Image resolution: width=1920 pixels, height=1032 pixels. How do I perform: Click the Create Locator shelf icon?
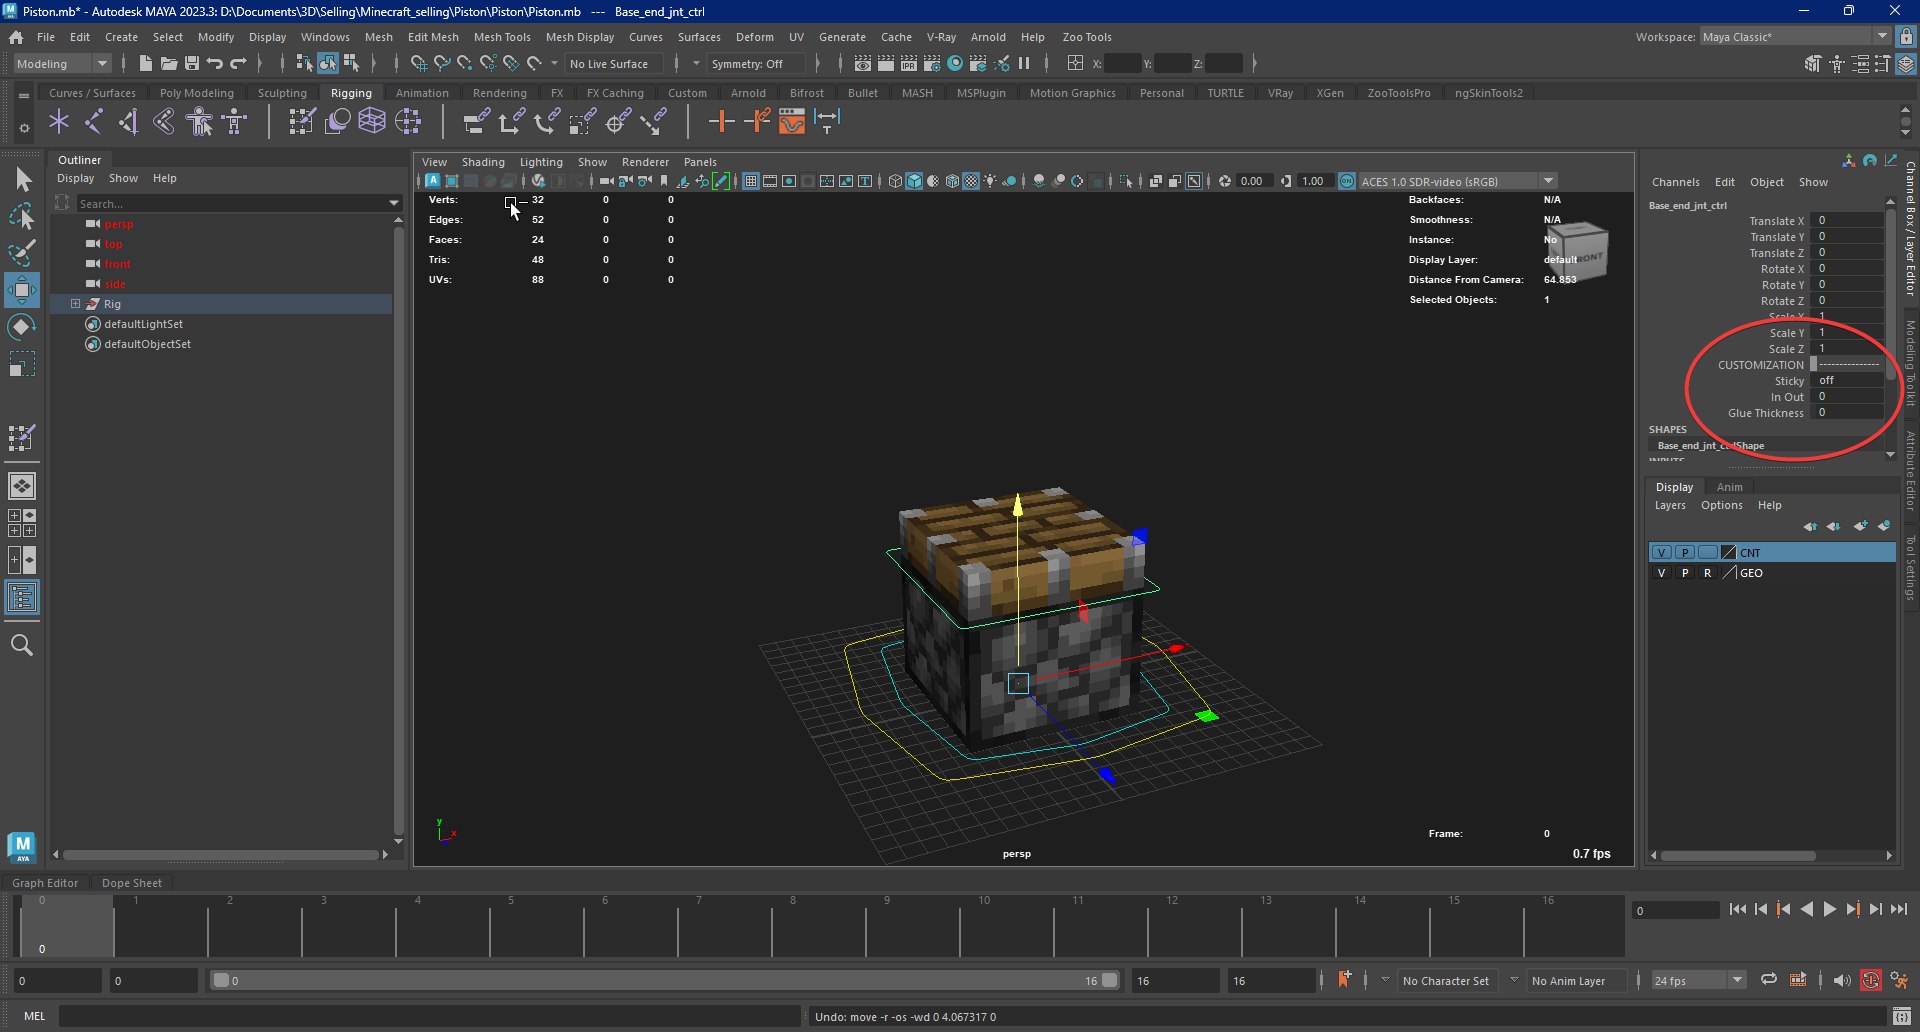pyautogui.click(x=59, y=122)
